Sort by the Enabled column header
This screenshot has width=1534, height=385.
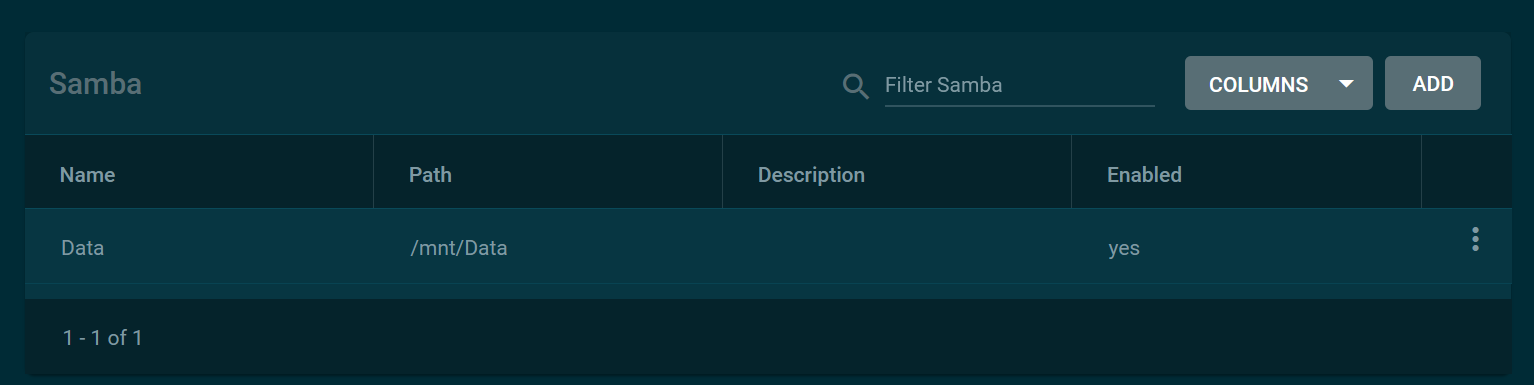[1144, 175]
